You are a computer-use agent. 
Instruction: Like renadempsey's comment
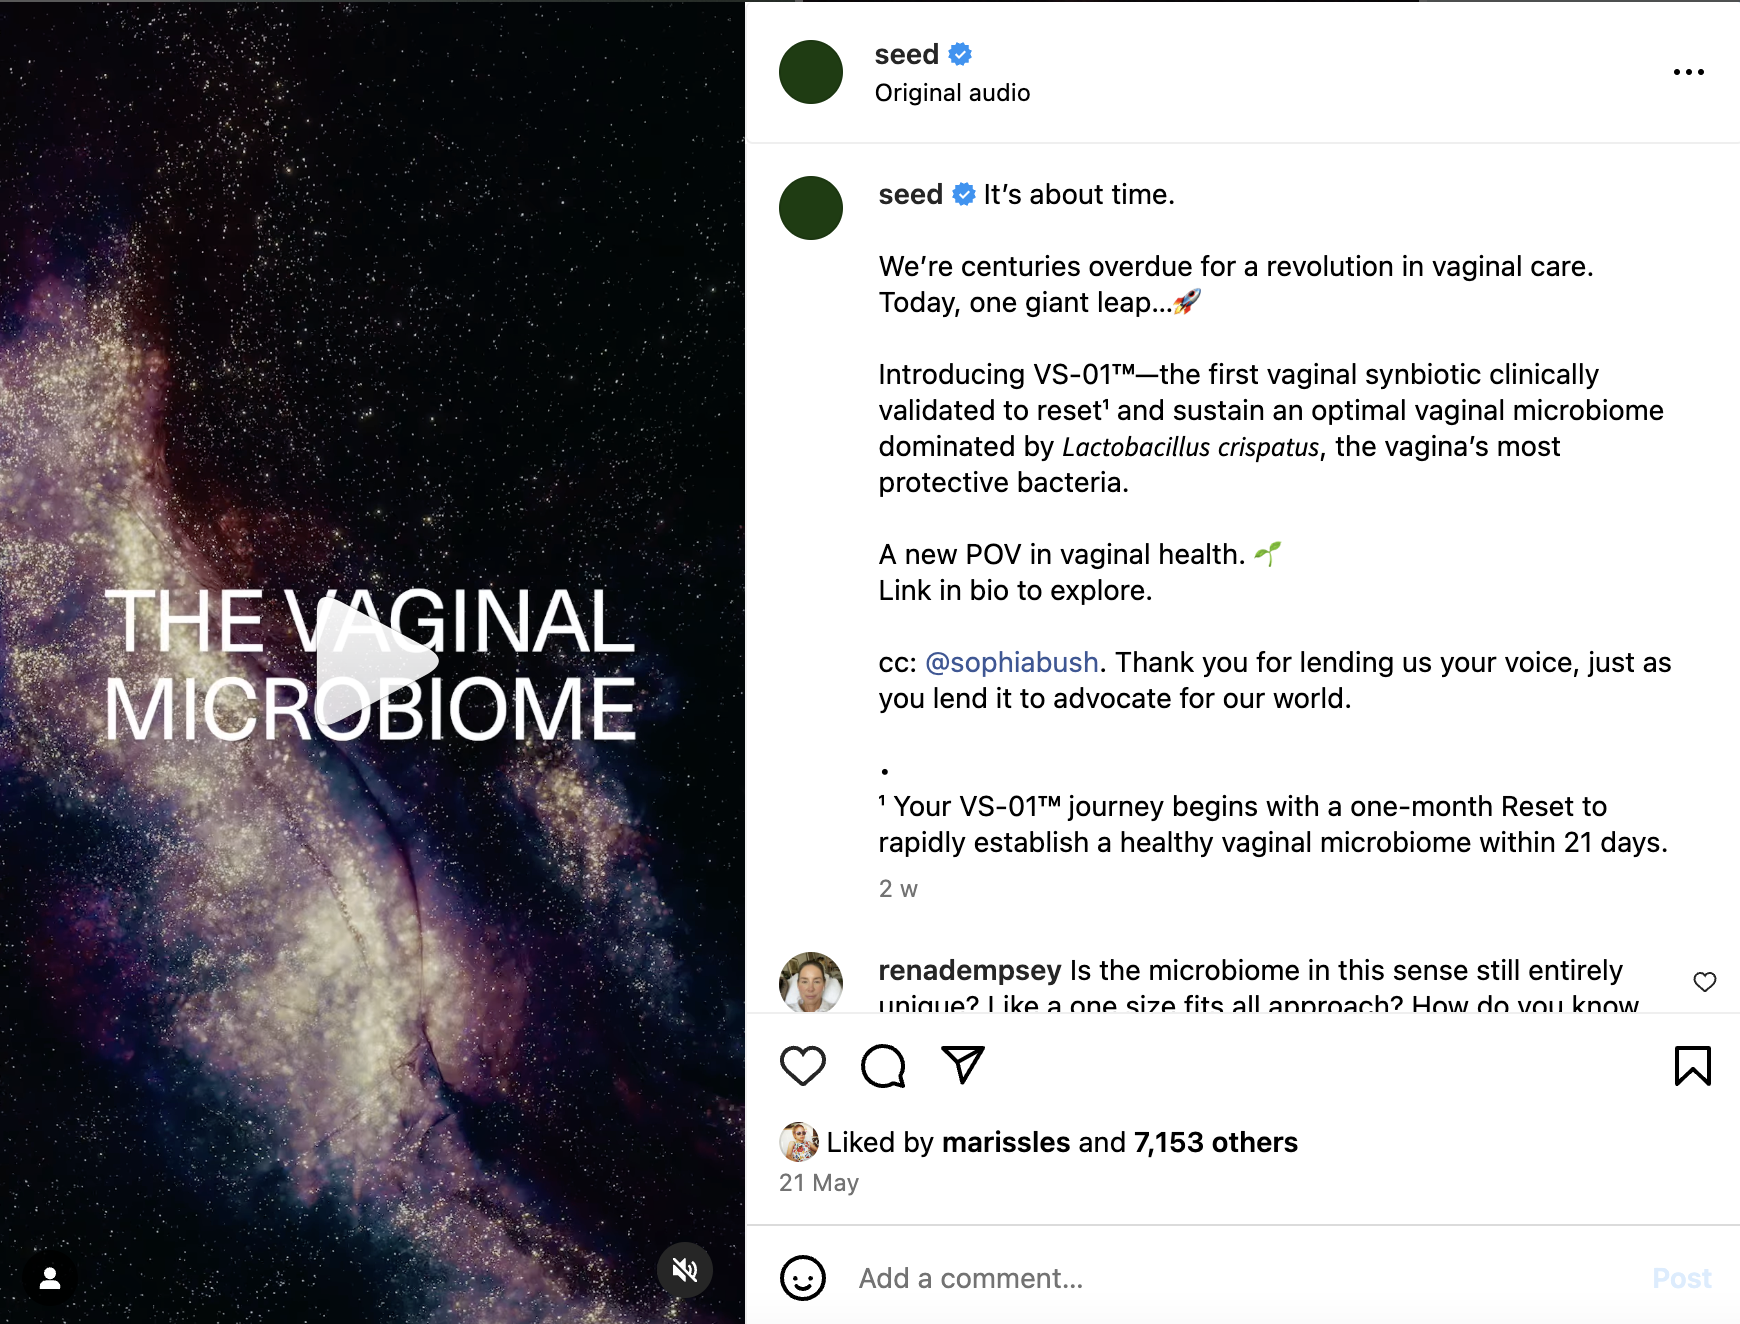coord(1705,982)
